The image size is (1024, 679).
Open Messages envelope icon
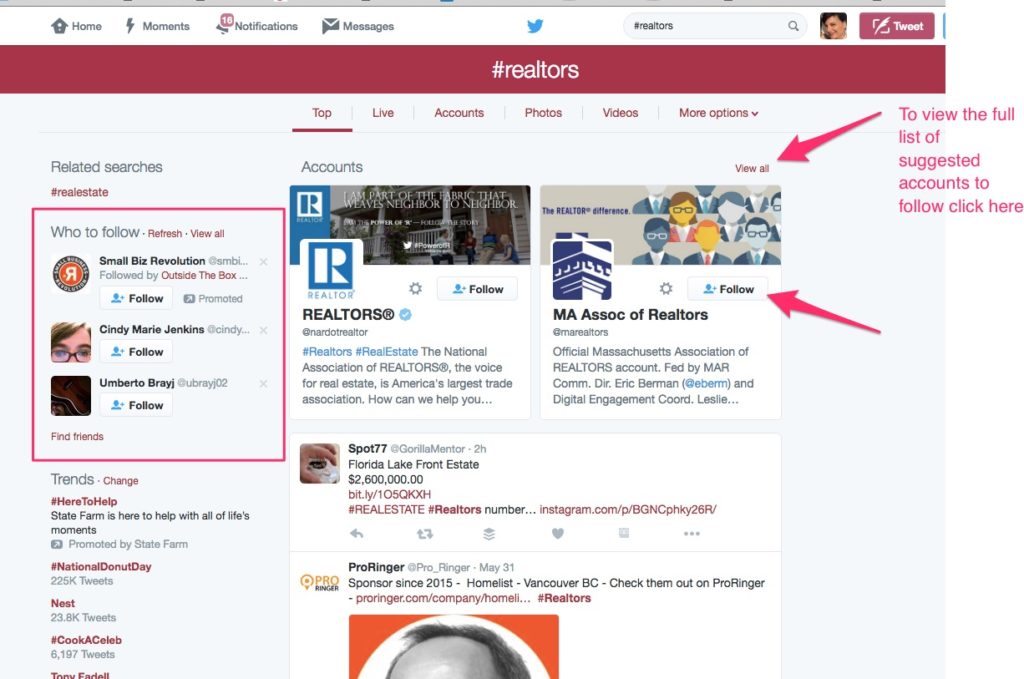[330, 25]
